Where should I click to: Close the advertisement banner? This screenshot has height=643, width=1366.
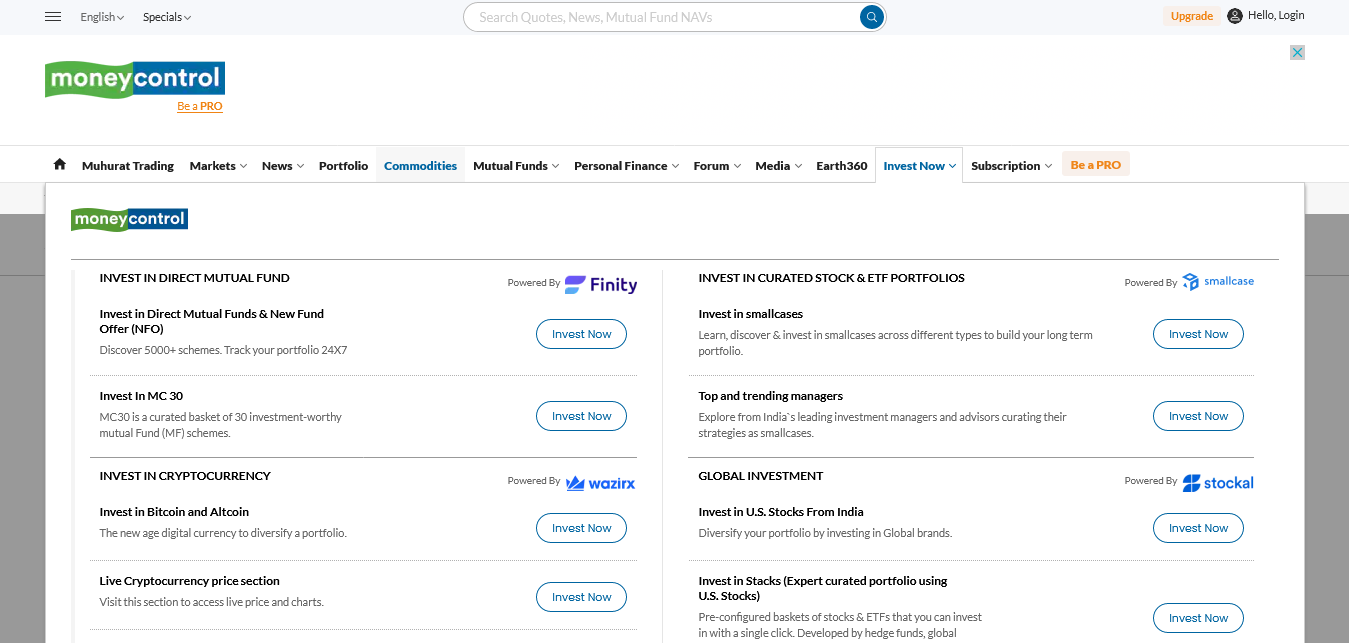[x=1297, y=53]
